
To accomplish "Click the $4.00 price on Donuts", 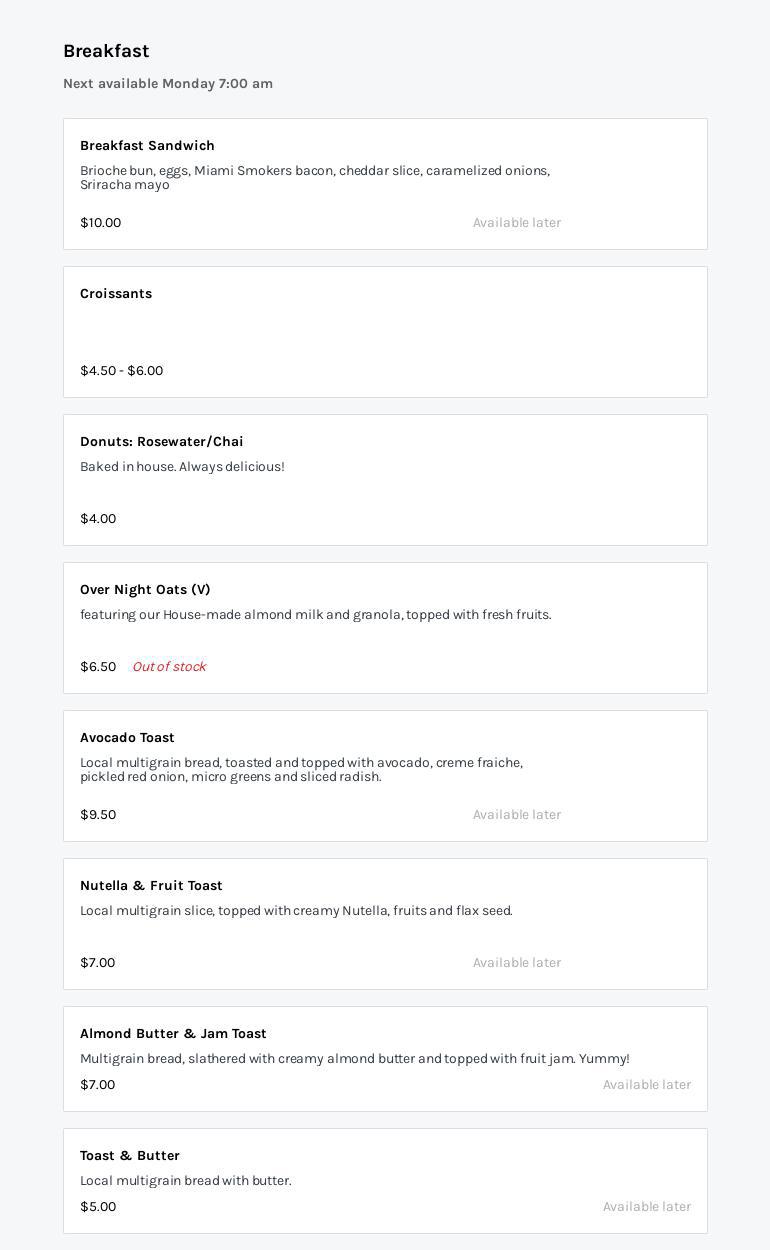I will [x=98, y=519].
